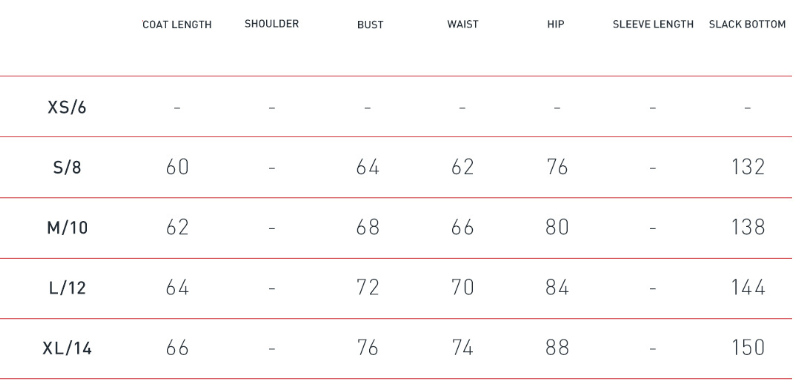Click the M/10 bust value 68

[367, 227]
